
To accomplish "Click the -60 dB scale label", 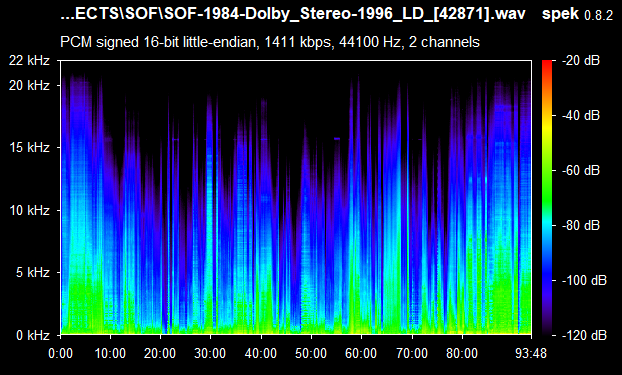I will click(581, 171).
